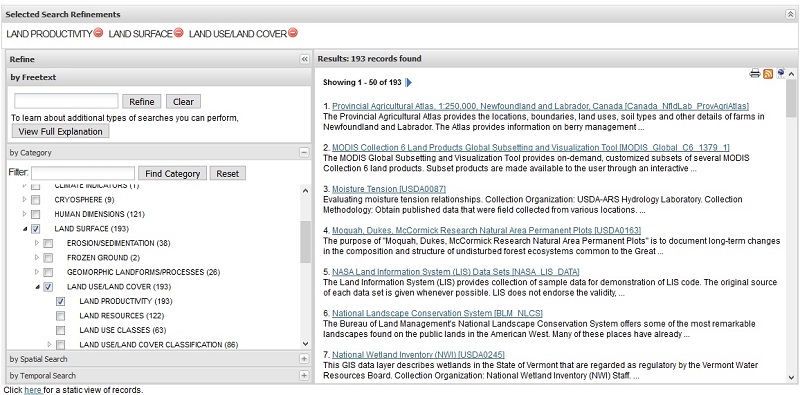Expand LAND USE/LAND COVER CLASSIFICATION node
Viewport: 800px width, 395px height.
[49, 344]
